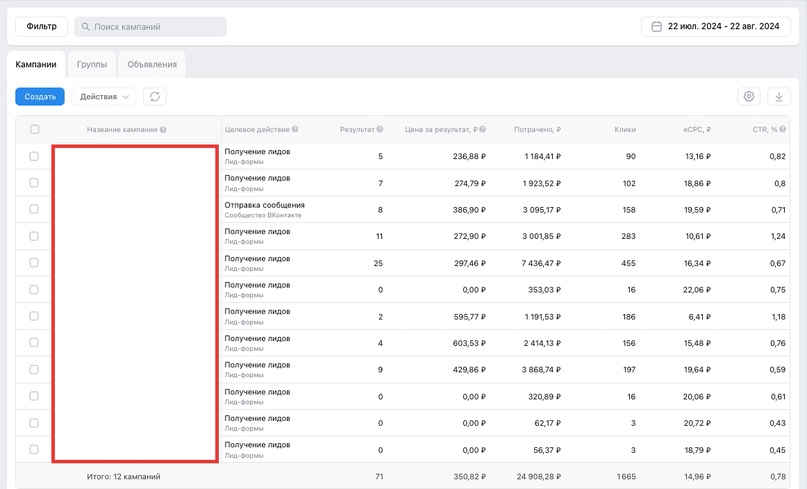
Task: Check the last campaign row checkbox
Action: (x=34, y=449)
